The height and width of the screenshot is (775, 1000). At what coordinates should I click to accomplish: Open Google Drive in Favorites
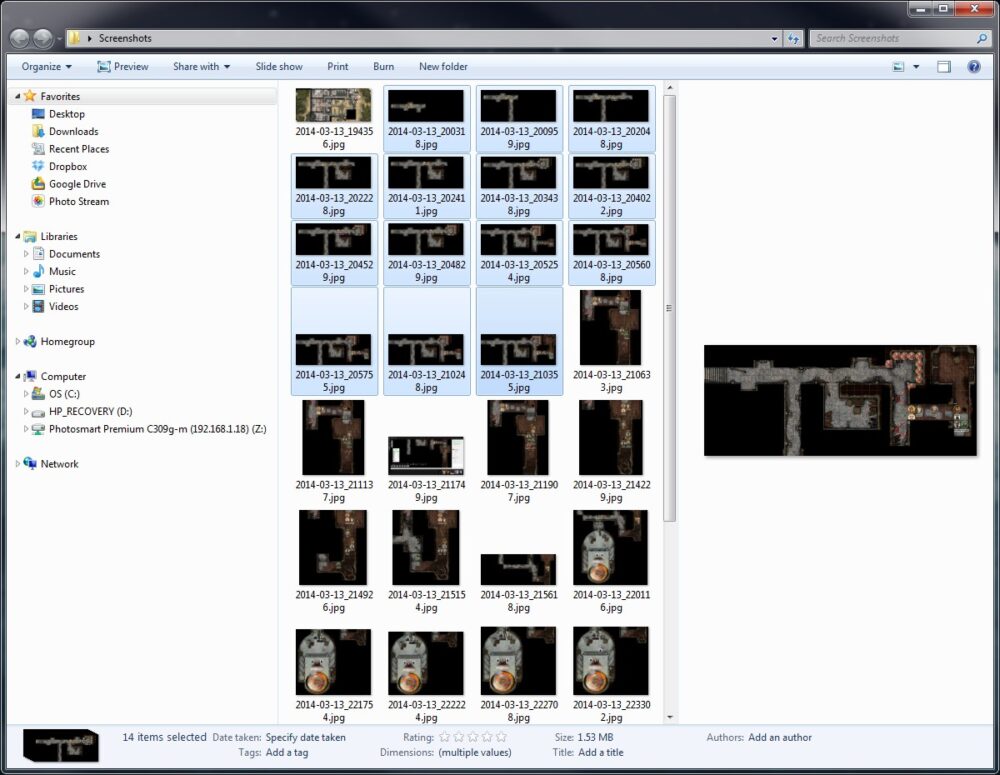(x=76, y=184)
